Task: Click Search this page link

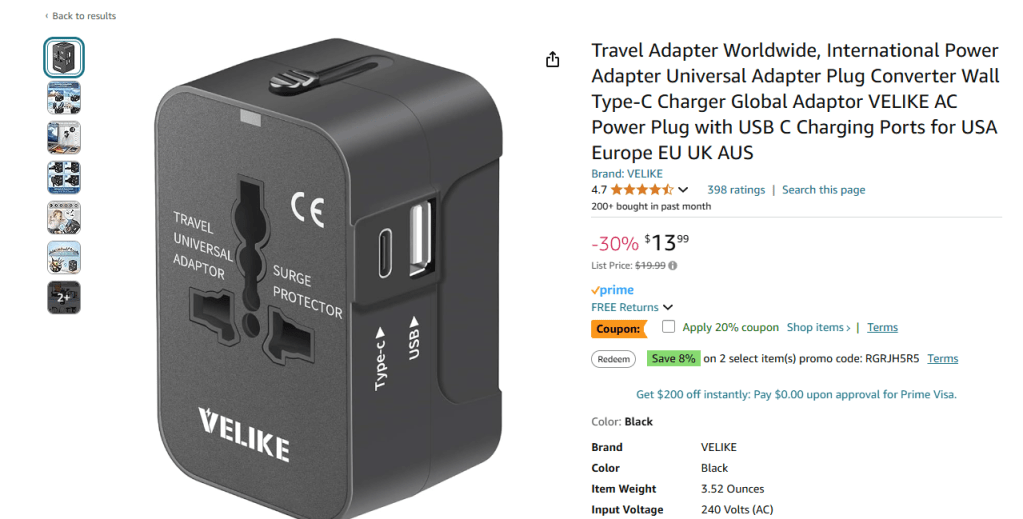Action: pyautogui.click(x=823, y=190)
